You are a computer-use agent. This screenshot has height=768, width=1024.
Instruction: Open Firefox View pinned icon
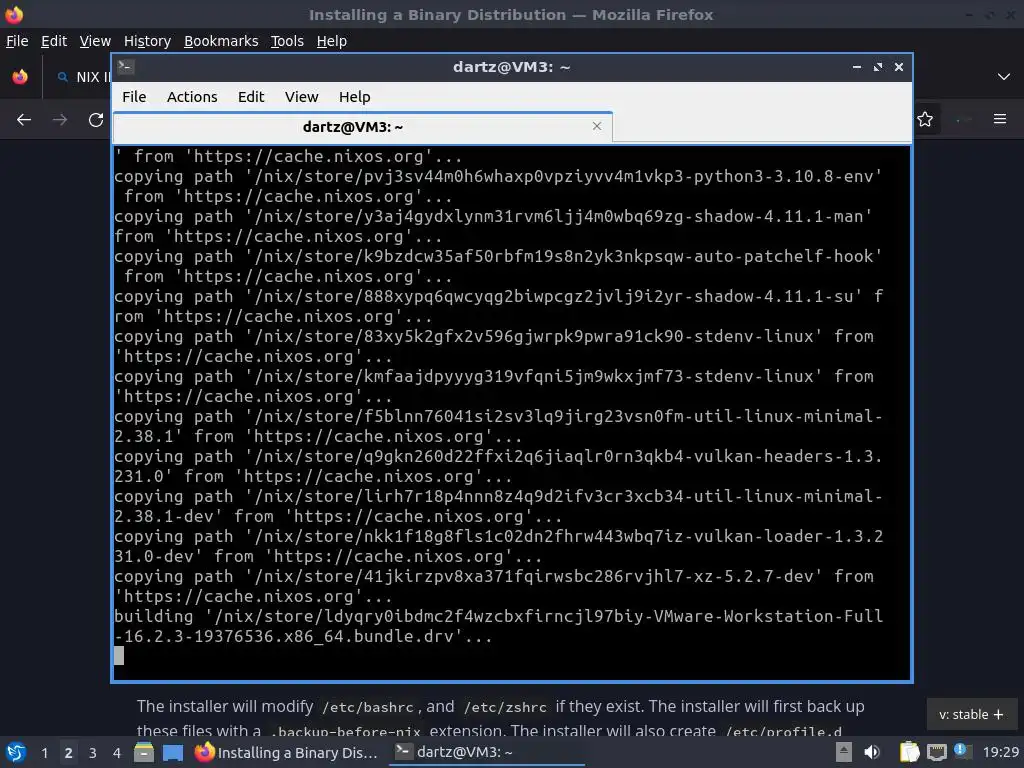20,76
